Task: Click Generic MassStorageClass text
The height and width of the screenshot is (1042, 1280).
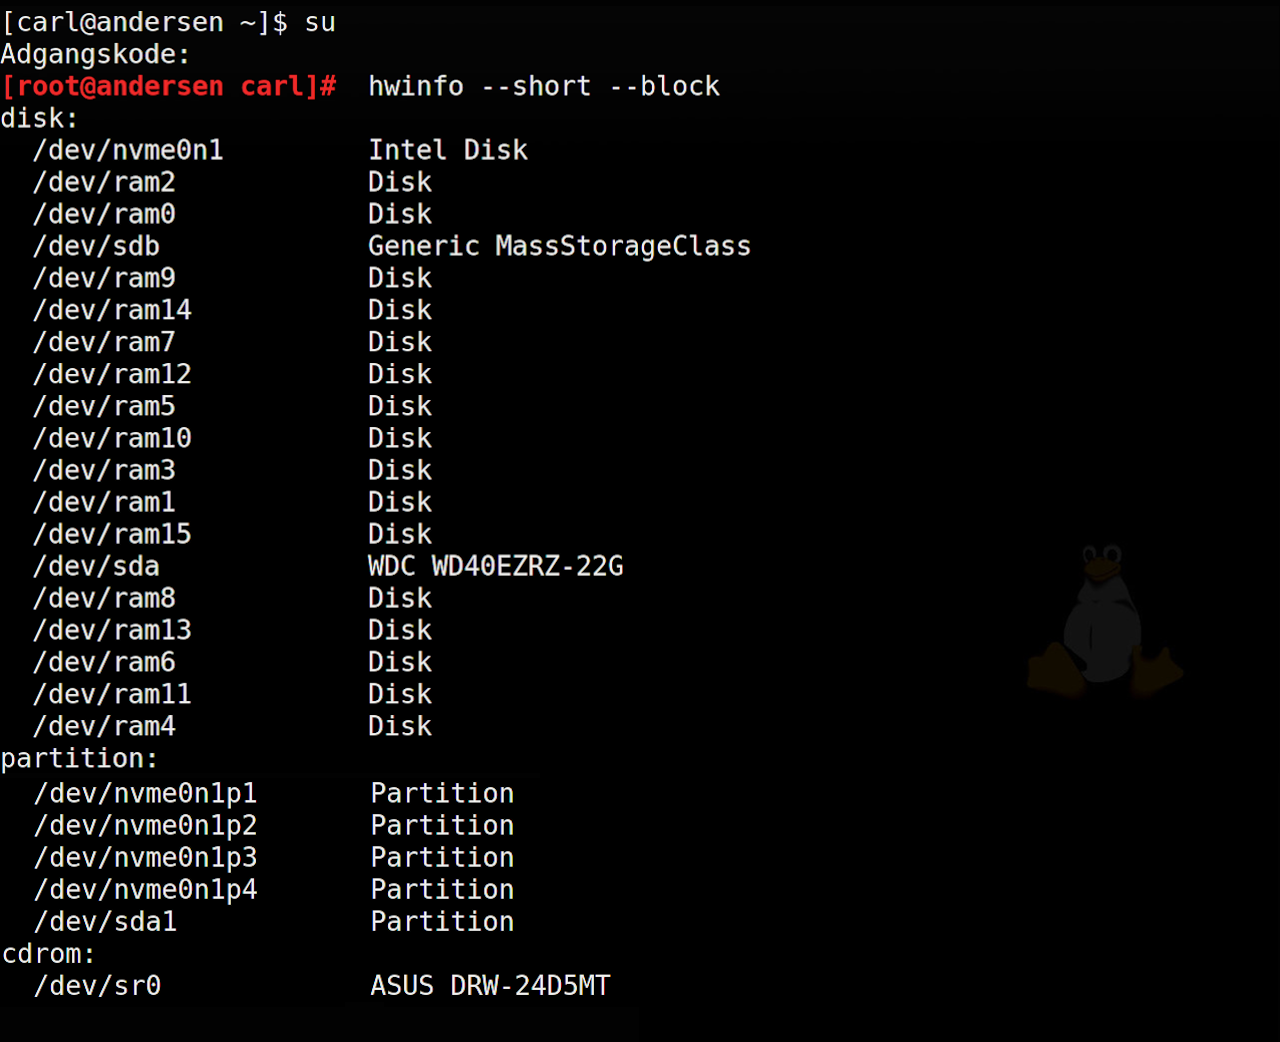Action: pos(558,247)
